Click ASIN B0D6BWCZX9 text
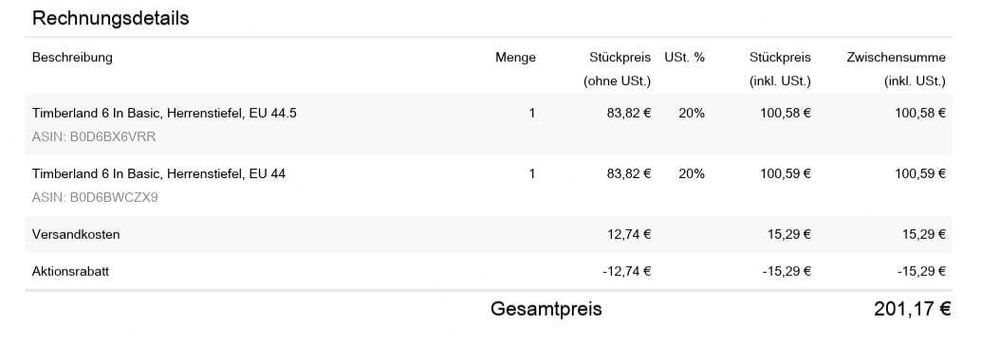The width and height of the screenshot is (1000, 362). pyautogui.click(x=95, y=198)
